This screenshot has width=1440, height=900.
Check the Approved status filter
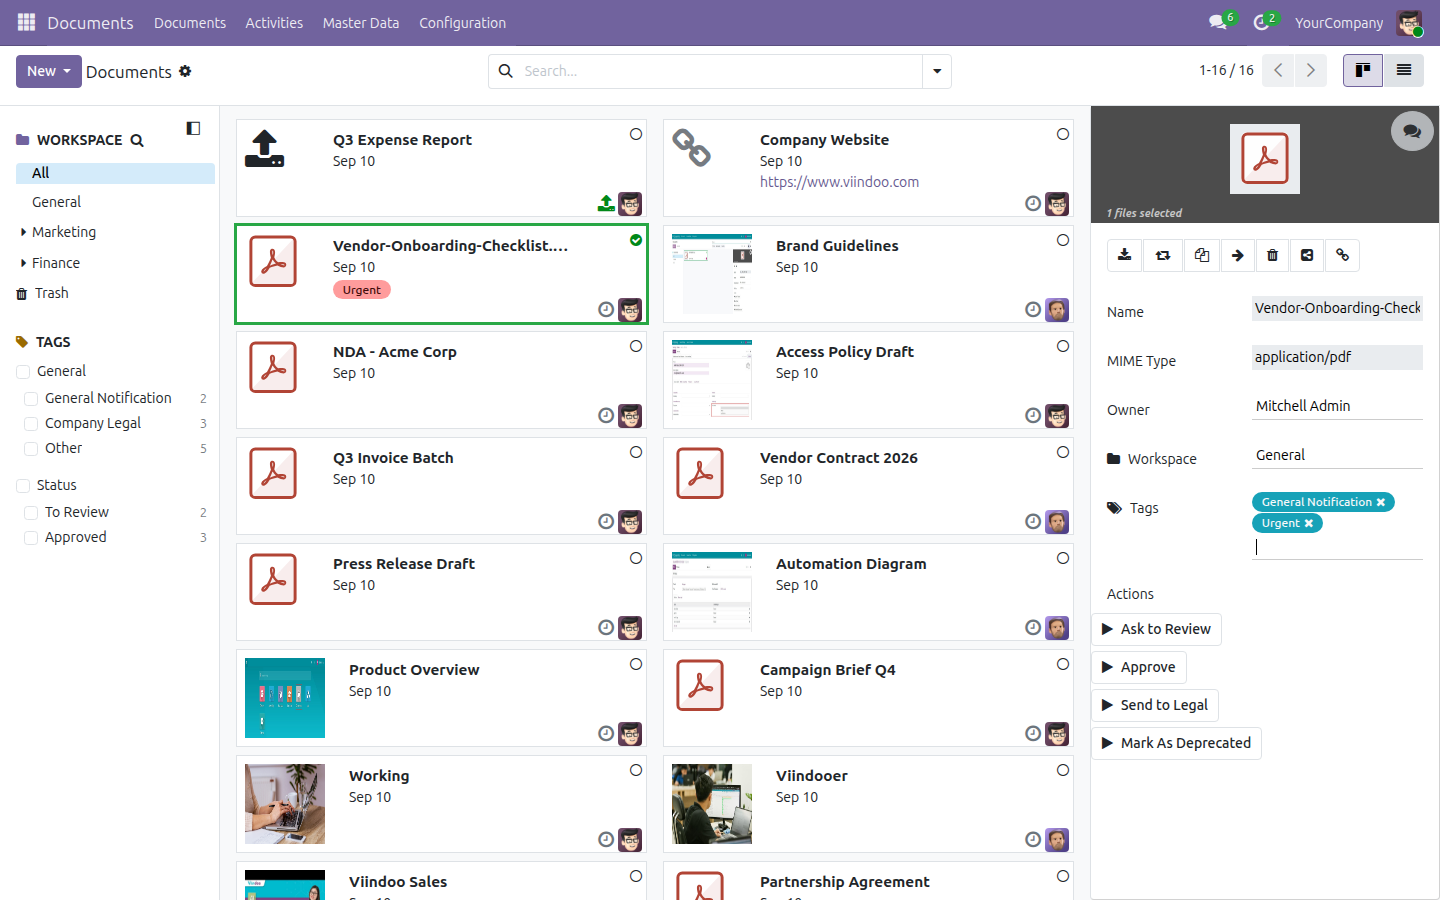(x=31, y=537)
